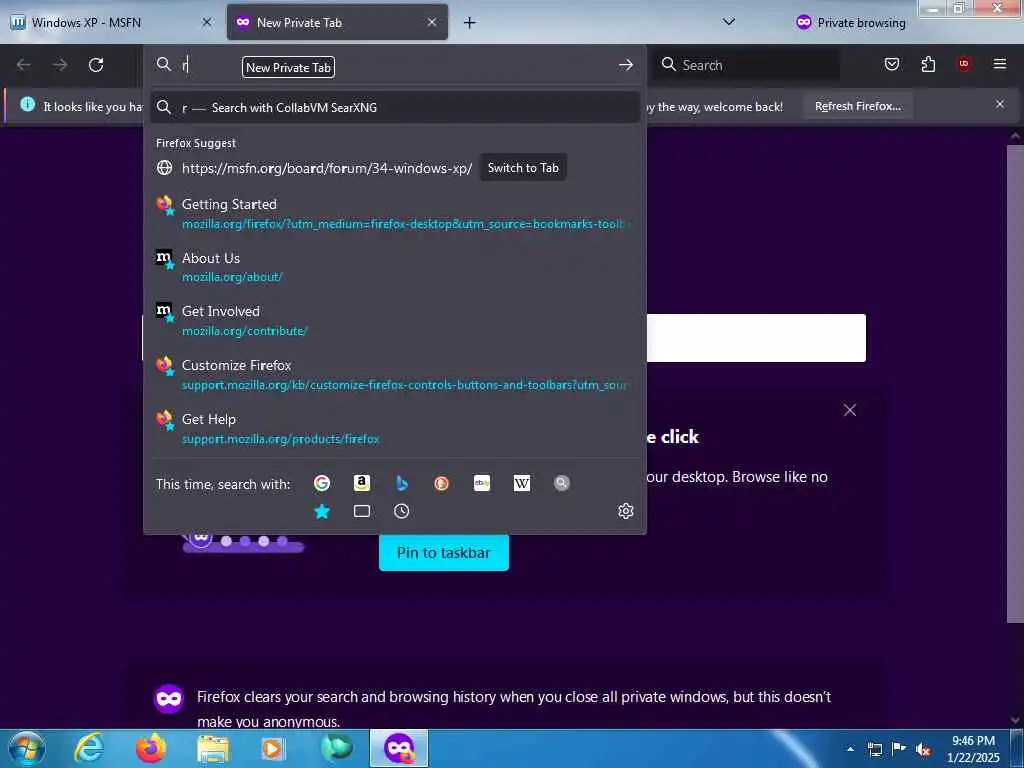Search this time with the gray magnifier engine
The image size is (1024, 768).
(x=562, y=483)
